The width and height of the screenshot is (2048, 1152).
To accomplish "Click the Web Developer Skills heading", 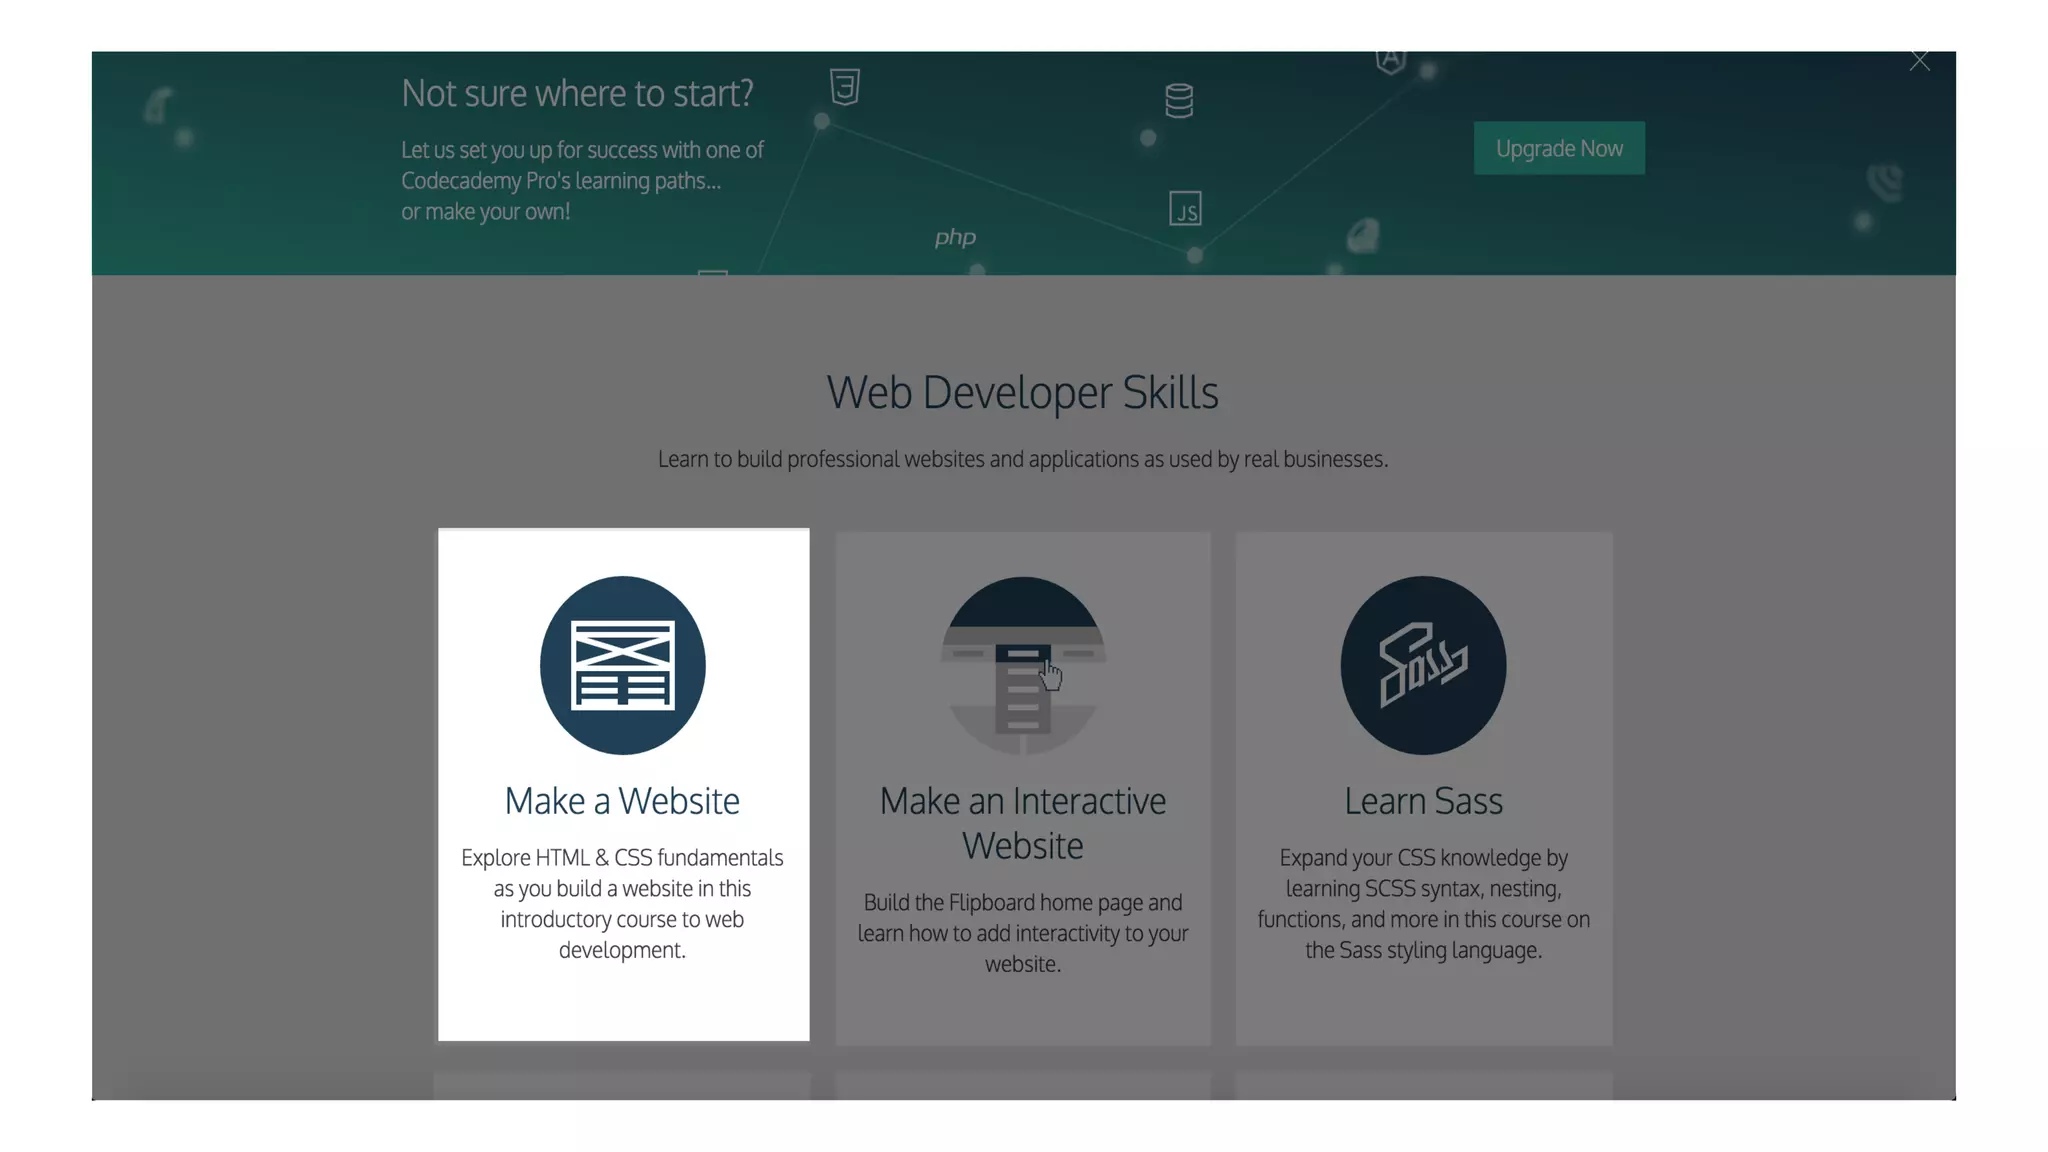I will point(1022,392).
